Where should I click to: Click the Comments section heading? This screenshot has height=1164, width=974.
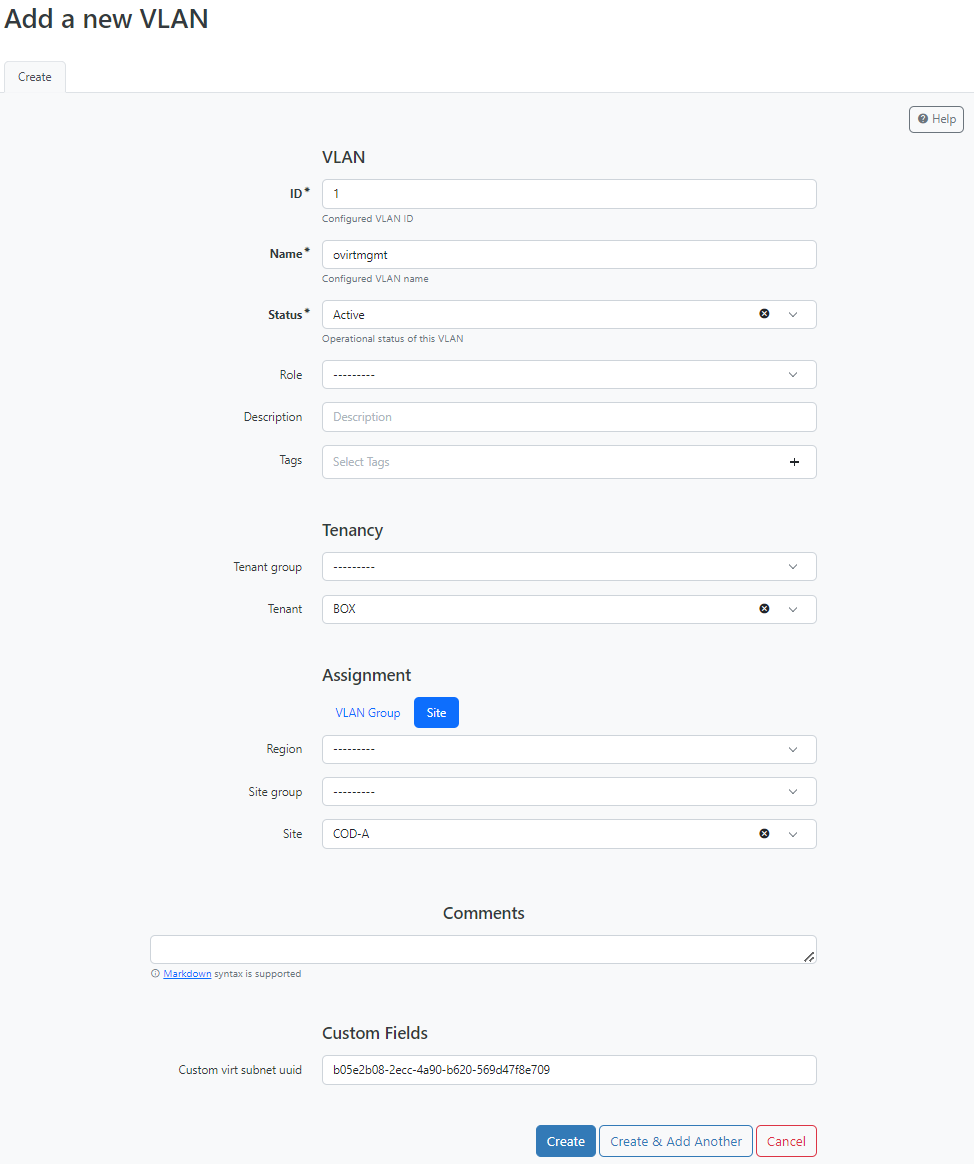tap(483, 913)
